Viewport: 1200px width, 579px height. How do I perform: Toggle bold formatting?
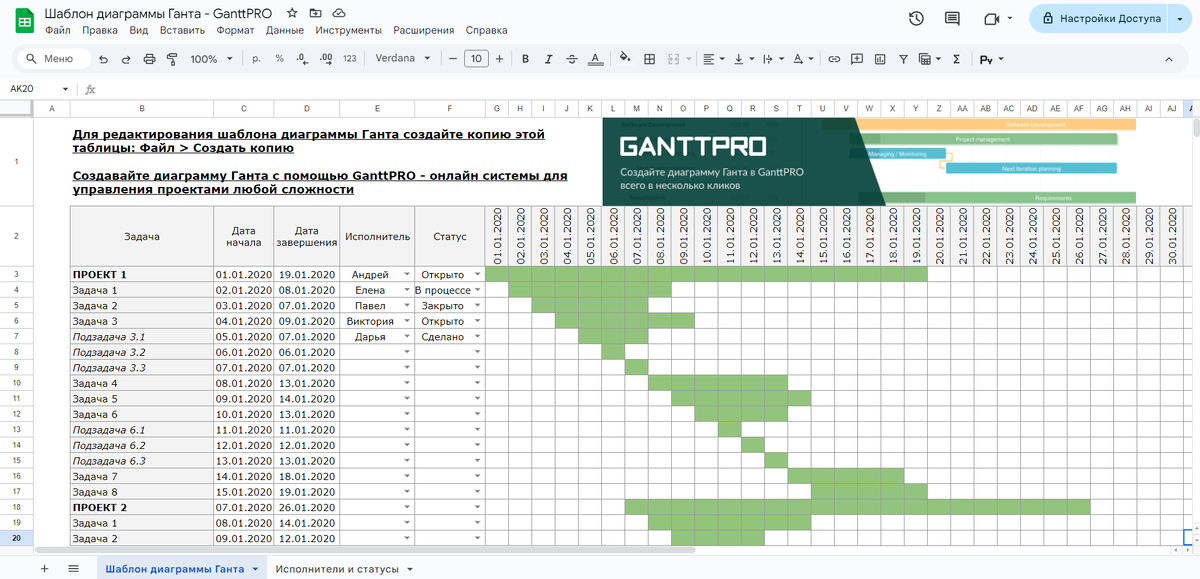point(525,59)
